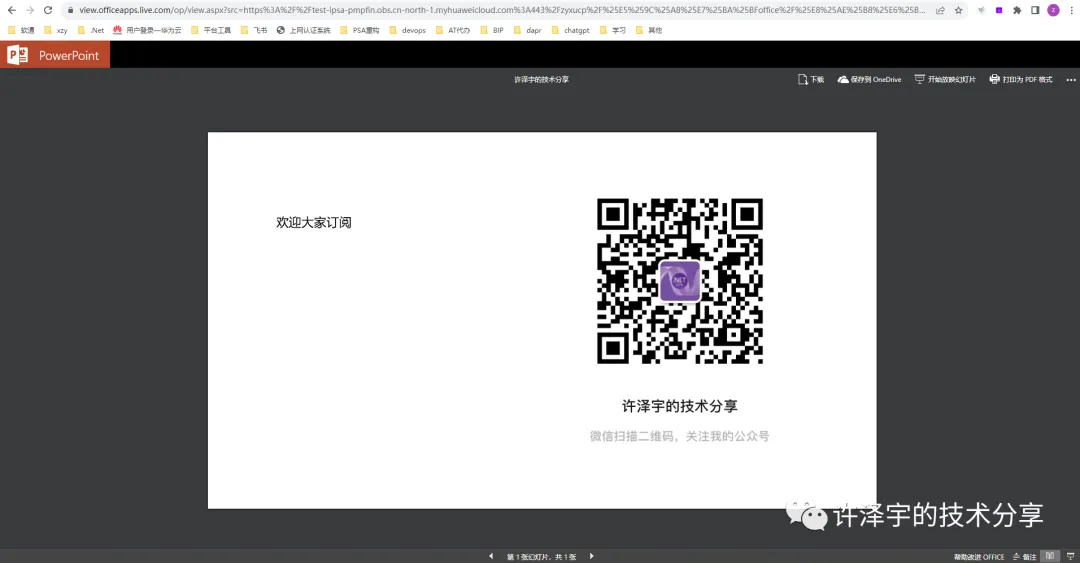Image resolution: width=1080 pixels, height=563 pixels.
Task: Click the 第 1 张幻灯片, 共 1 张 indicator
Action: coord(541,557)
